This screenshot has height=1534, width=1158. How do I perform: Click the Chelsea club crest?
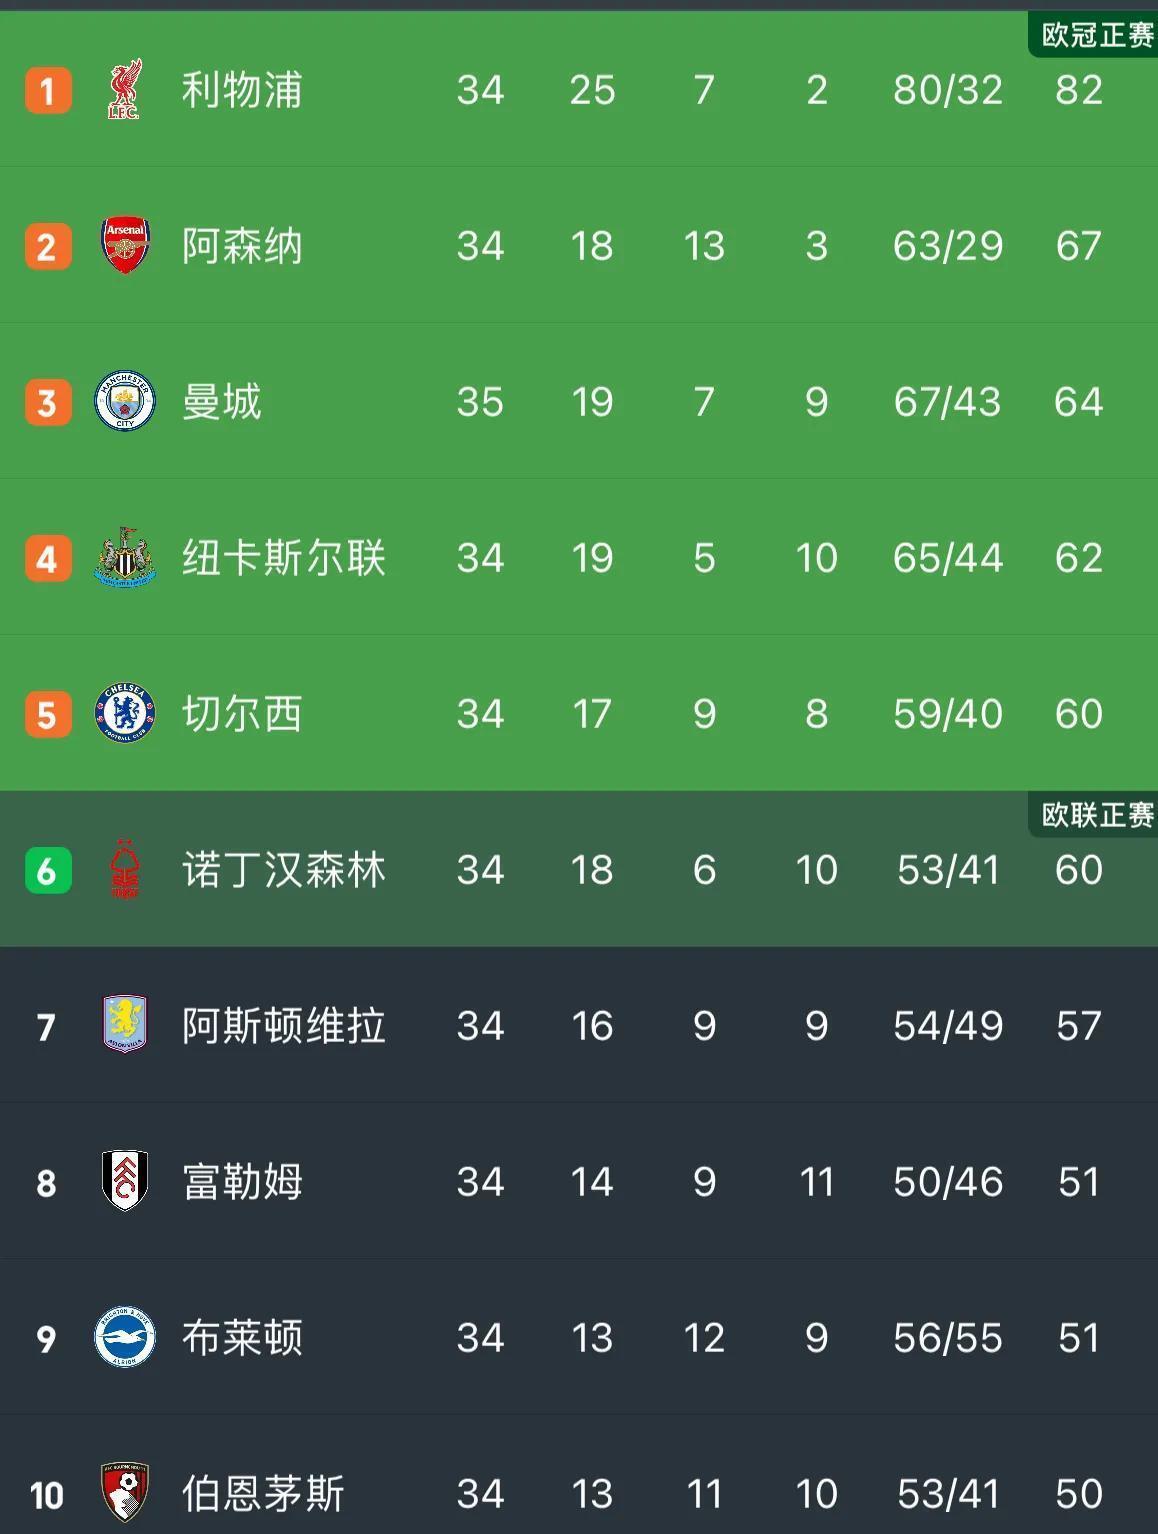coord(123,713)
